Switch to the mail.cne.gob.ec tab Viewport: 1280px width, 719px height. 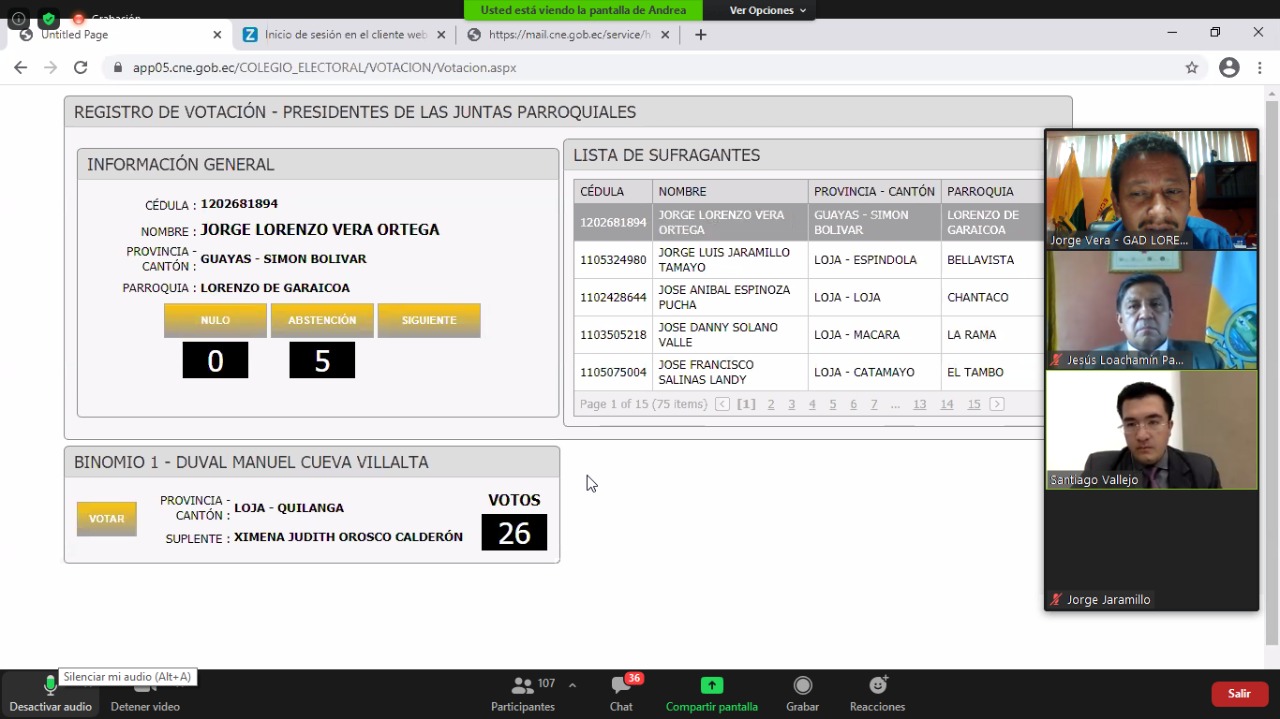tap(568, 35)
